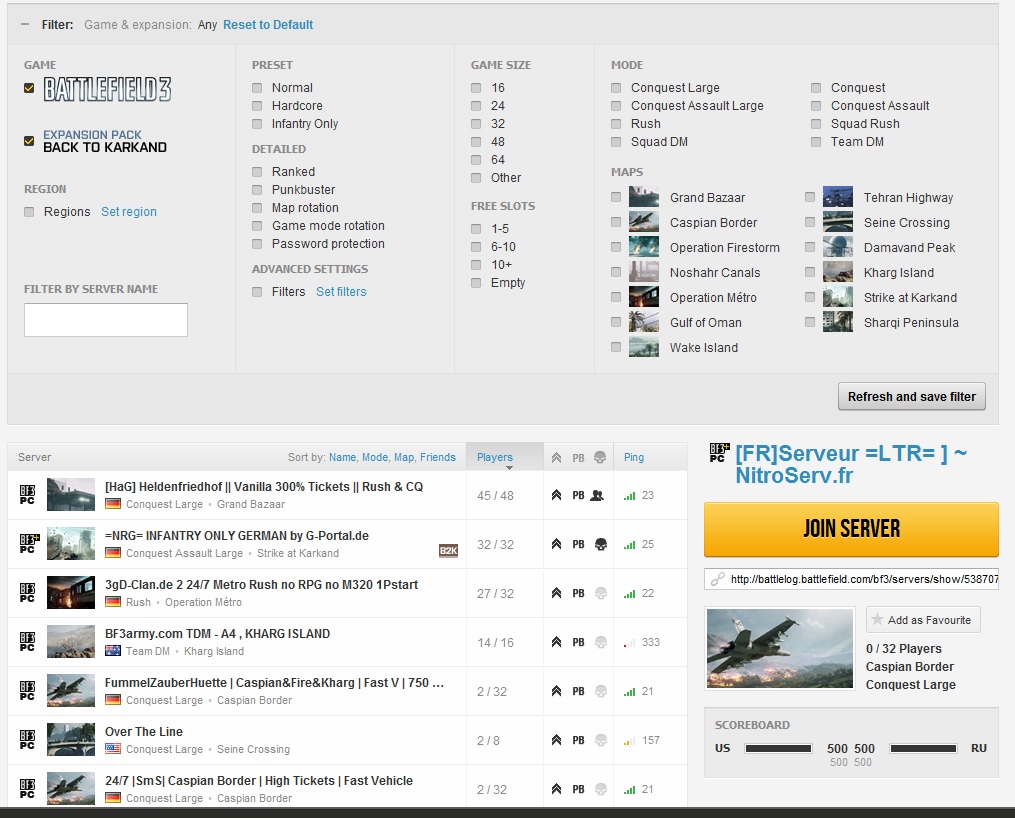Sort server list by Friends
The height and width of the screenshot is (818, 1015).
click(x=438, y=457)
